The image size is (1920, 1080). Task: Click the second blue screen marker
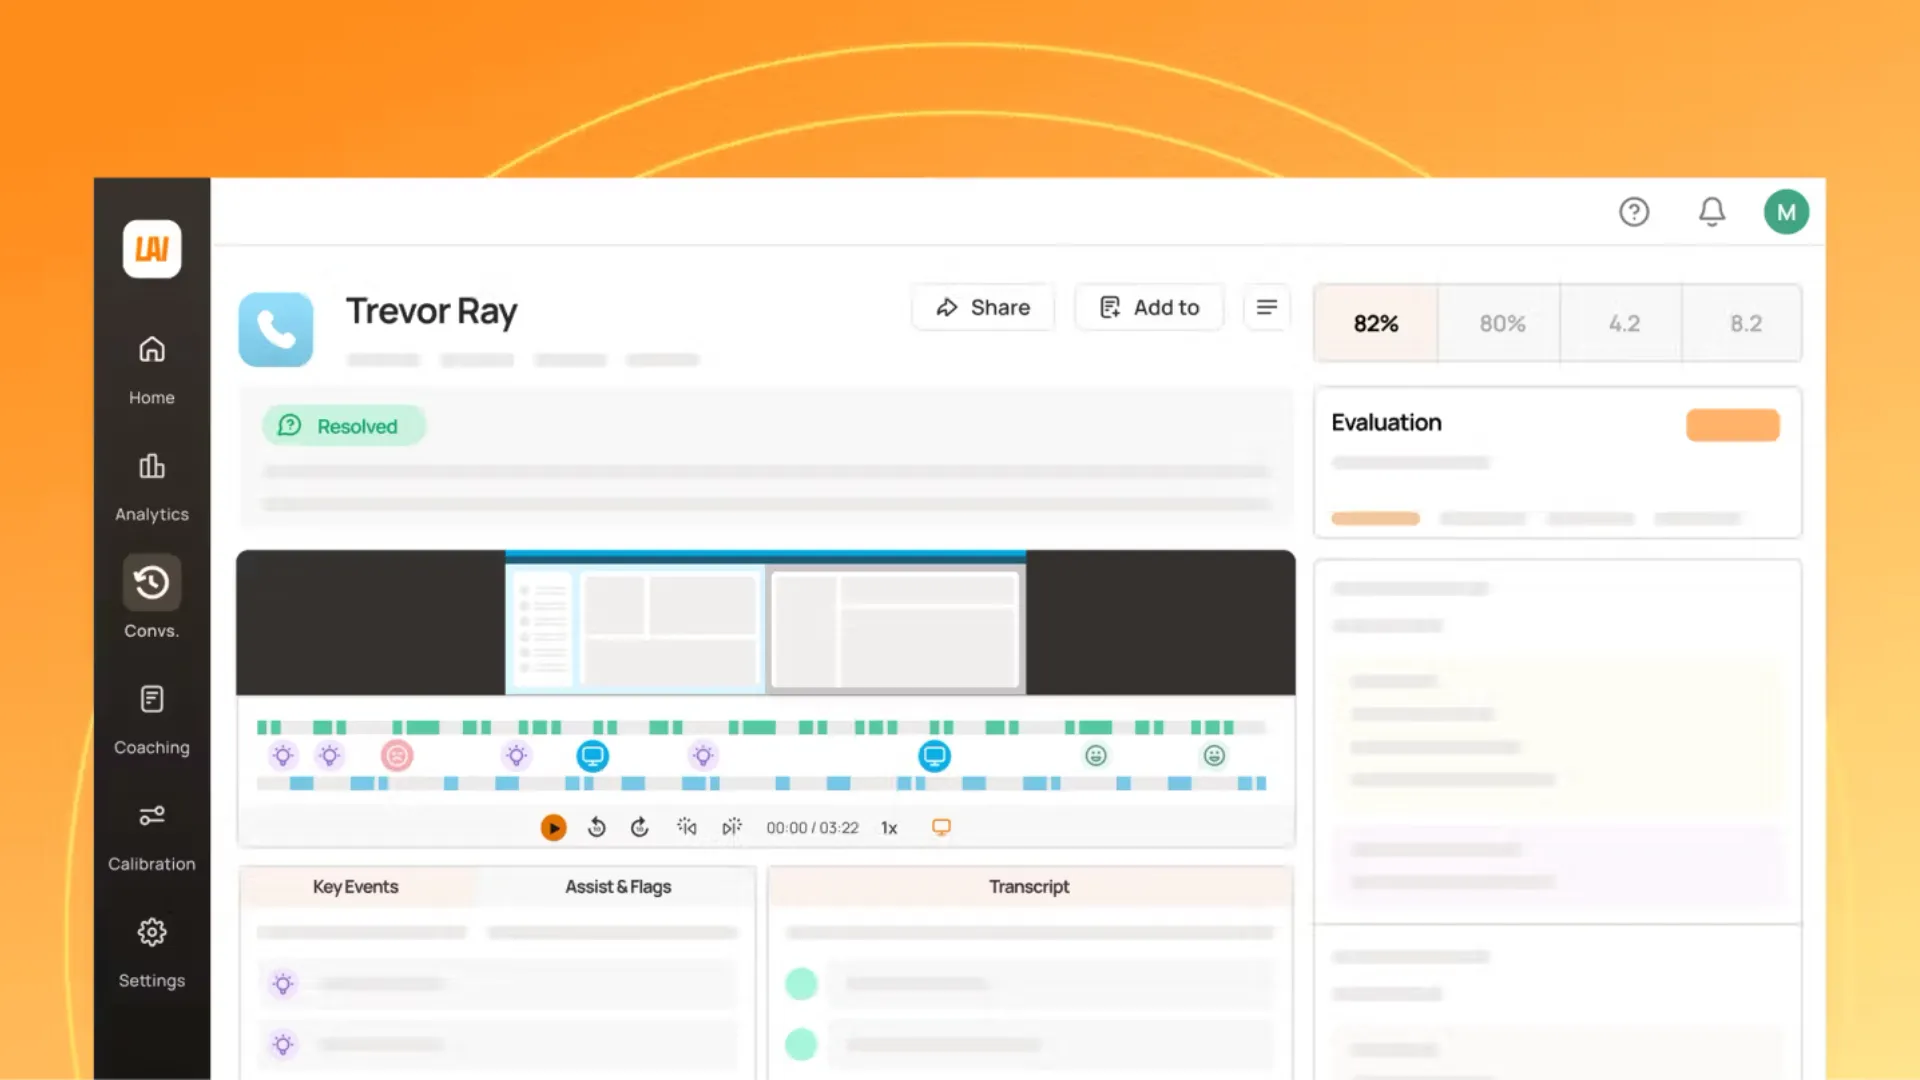pos(934,756)
